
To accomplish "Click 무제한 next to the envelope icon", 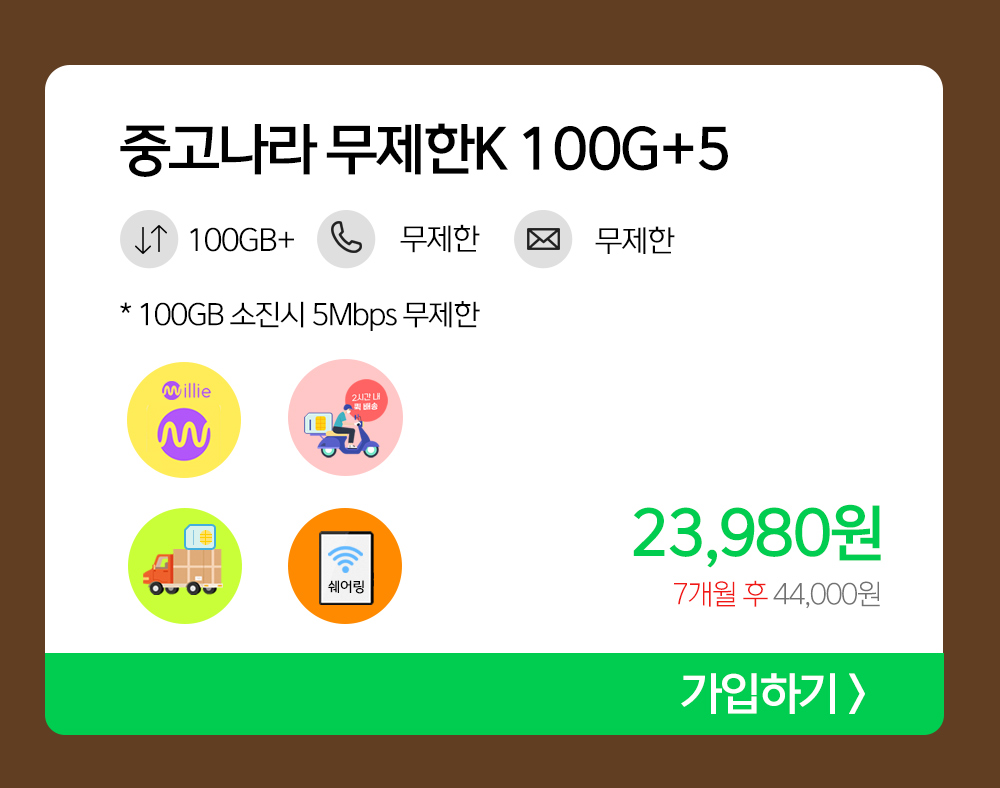I will (635, 240).
